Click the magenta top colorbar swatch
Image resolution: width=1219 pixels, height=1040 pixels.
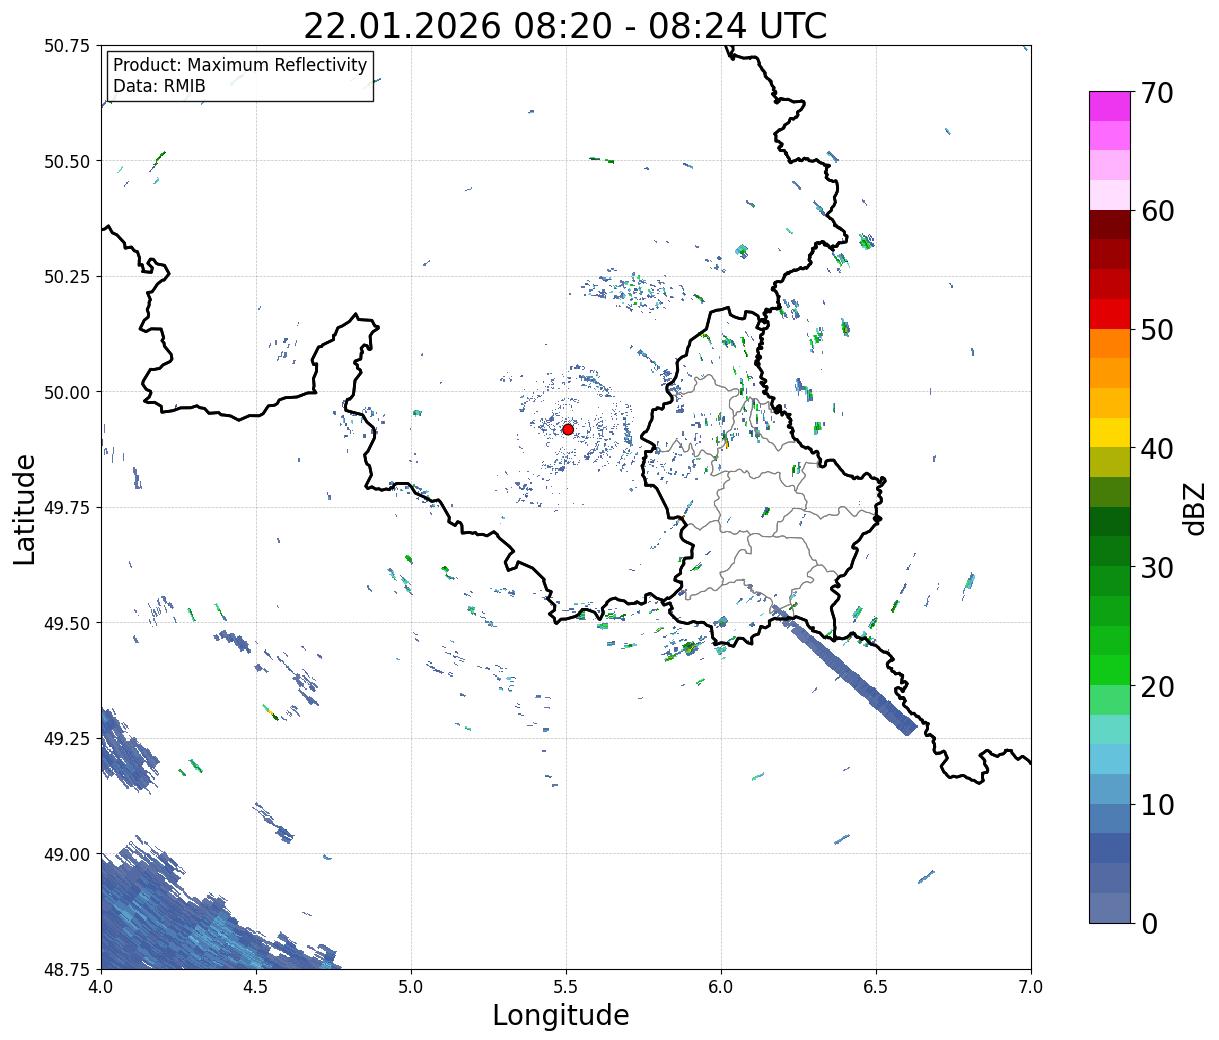tap(1110, 106)
